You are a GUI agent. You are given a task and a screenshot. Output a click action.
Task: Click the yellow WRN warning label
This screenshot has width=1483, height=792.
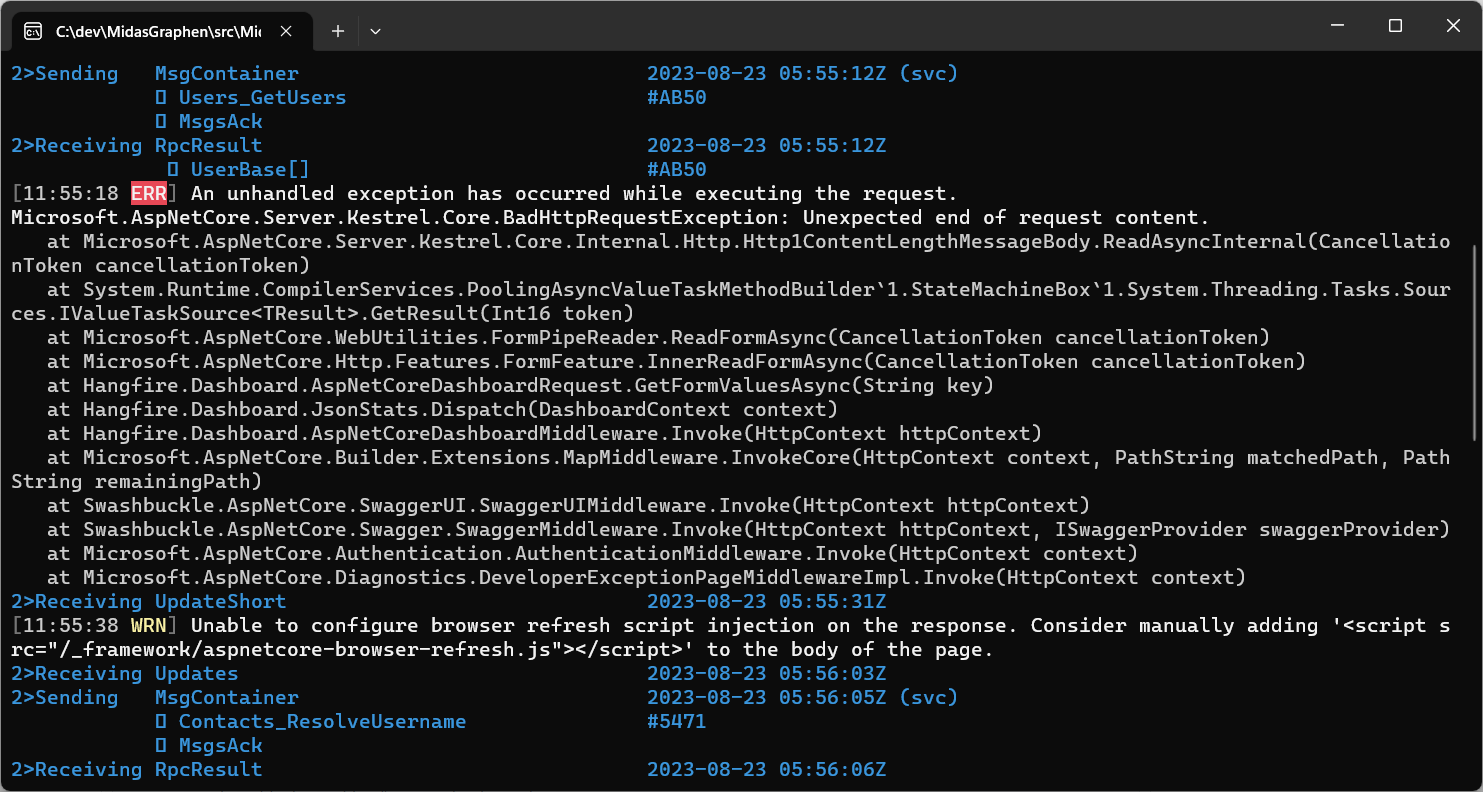tap(148, 625)
